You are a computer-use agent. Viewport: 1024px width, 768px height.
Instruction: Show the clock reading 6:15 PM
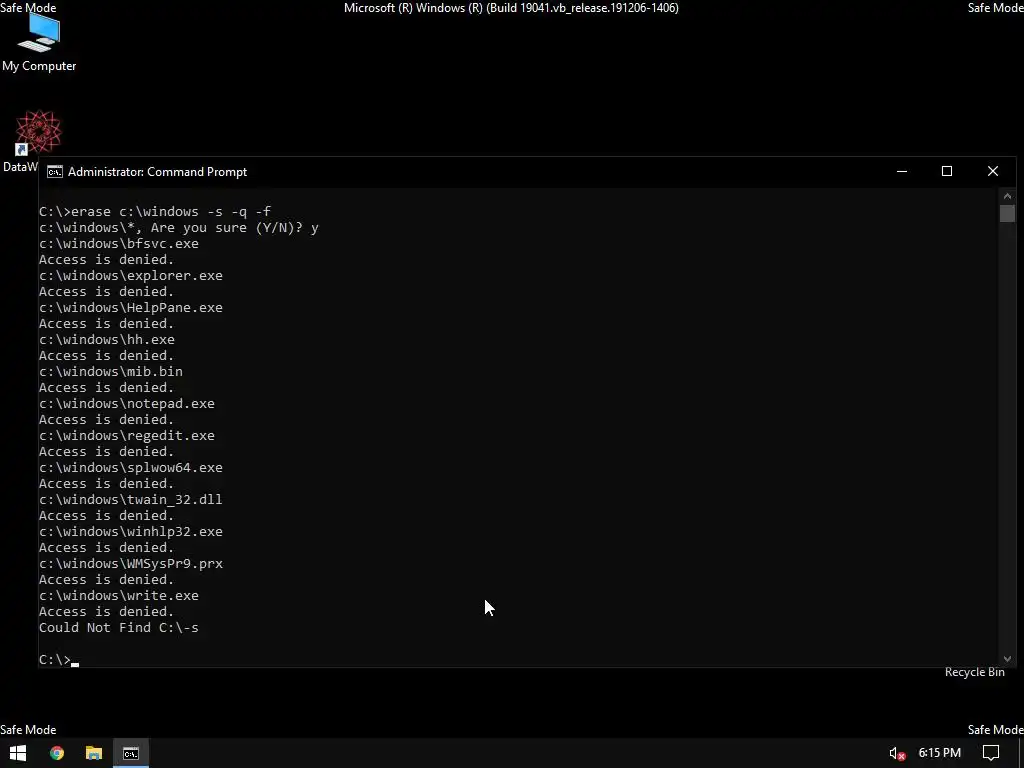tap(939, 753)
